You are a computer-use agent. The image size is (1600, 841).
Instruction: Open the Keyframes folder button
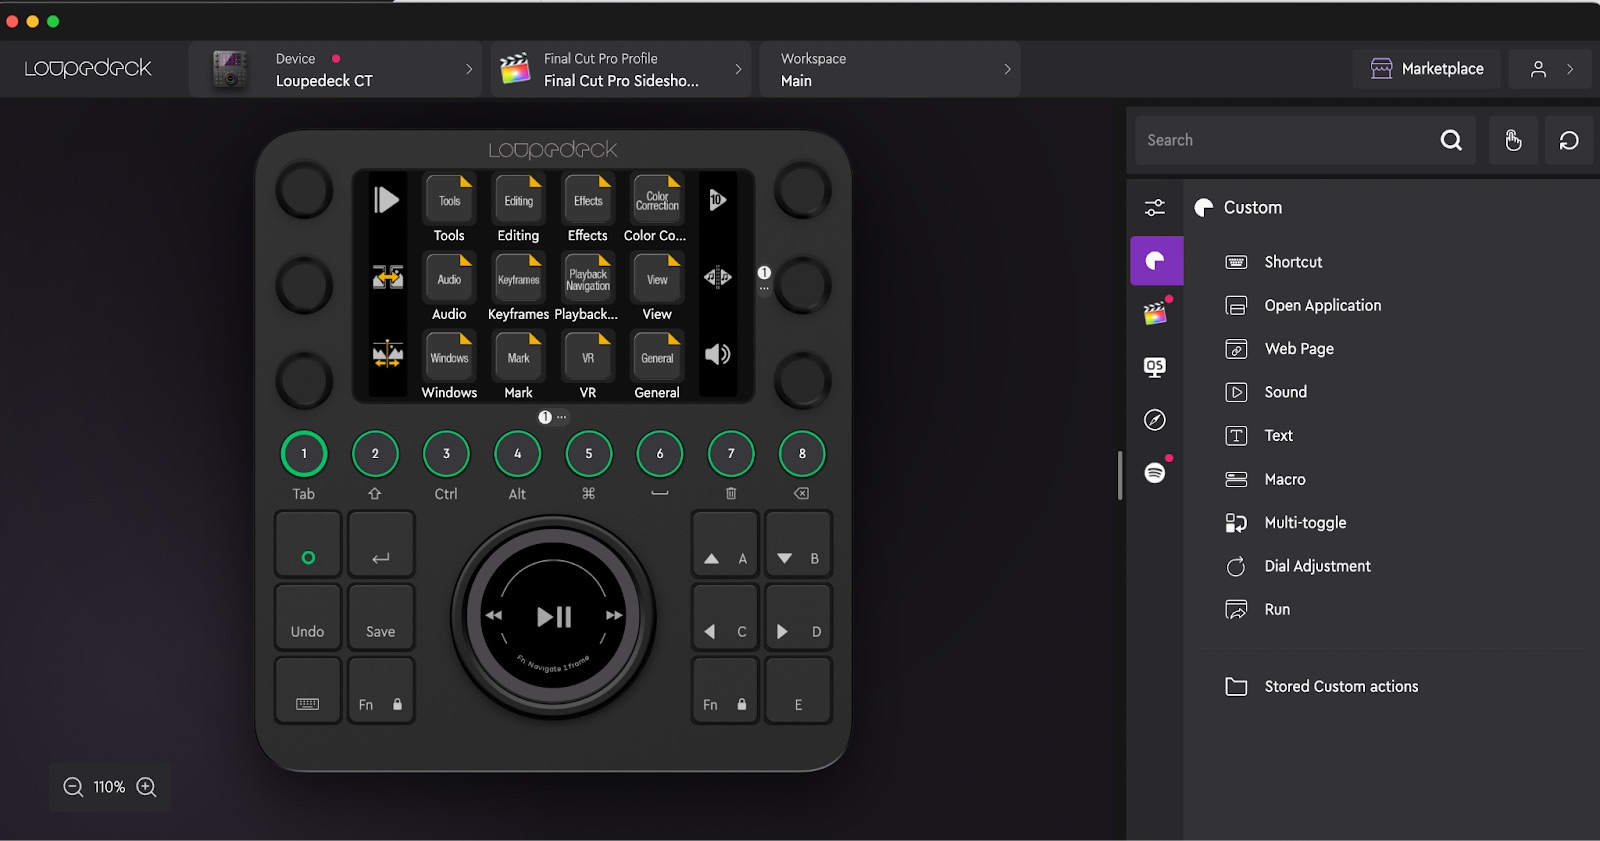tap(518, 279)
